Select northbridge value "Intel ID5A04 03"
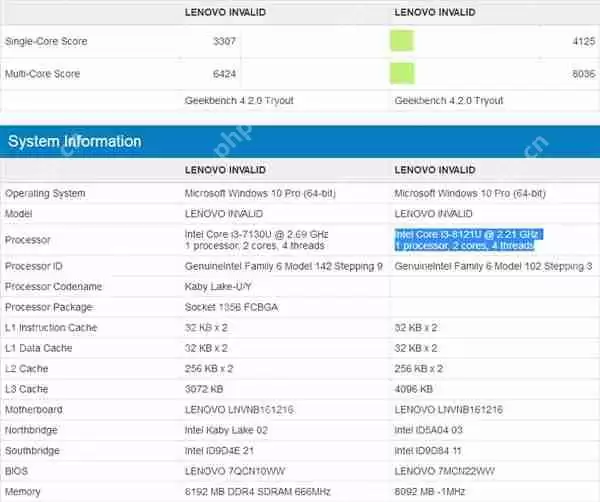Screen dimensions: 600x502 point(429,430)
